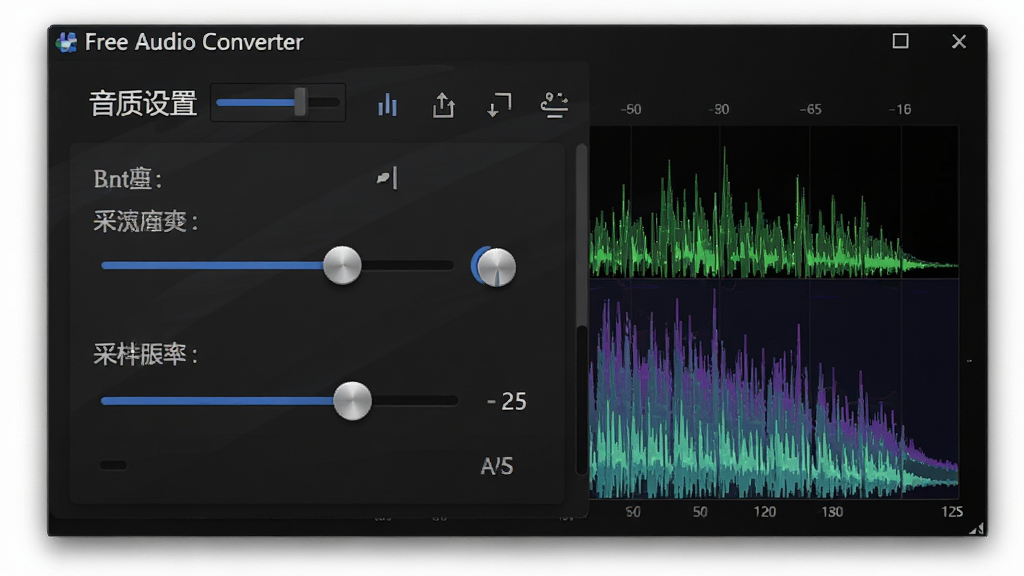The image size is (1024, 576).
Task: Click the 130 axis label below spectrum
Action: tap(832, 511)
